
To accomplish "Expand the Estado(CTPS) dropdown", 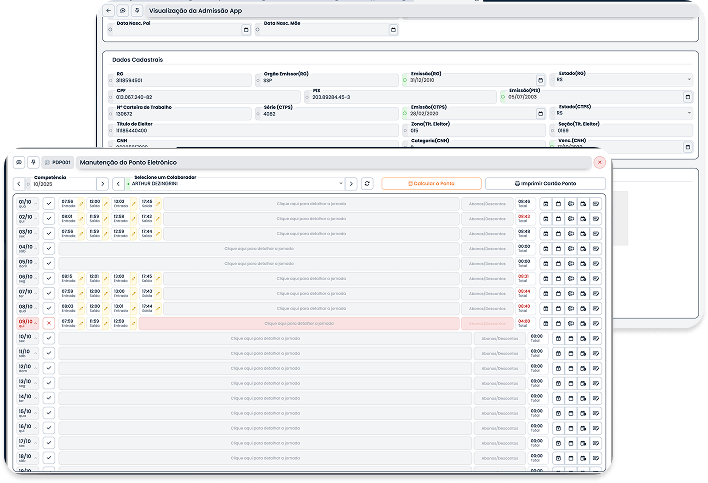I will [688, 113].
